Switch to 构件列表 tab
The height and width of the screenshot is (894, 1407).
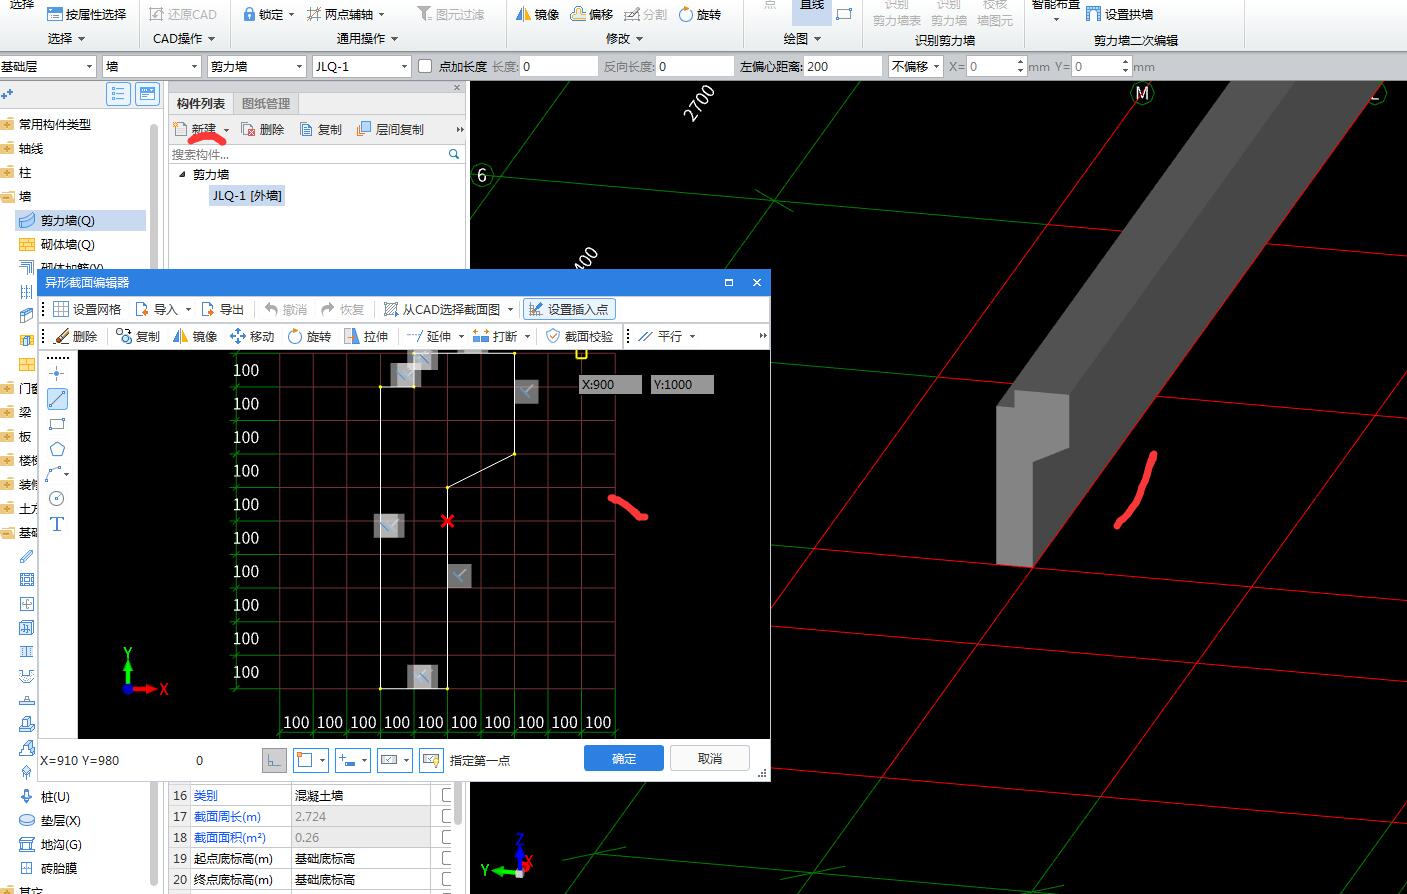click(x=201, y=103)
